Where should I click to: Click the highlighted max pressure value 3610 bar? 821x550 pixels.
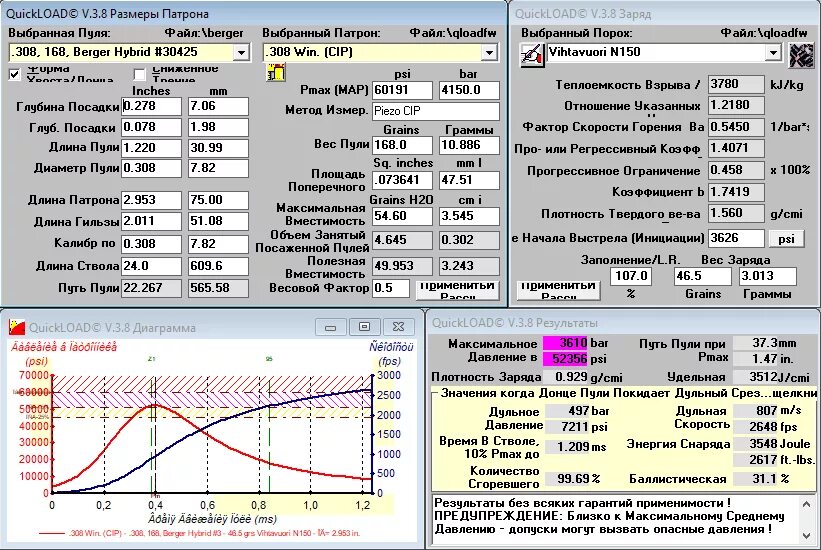[564, 343]
